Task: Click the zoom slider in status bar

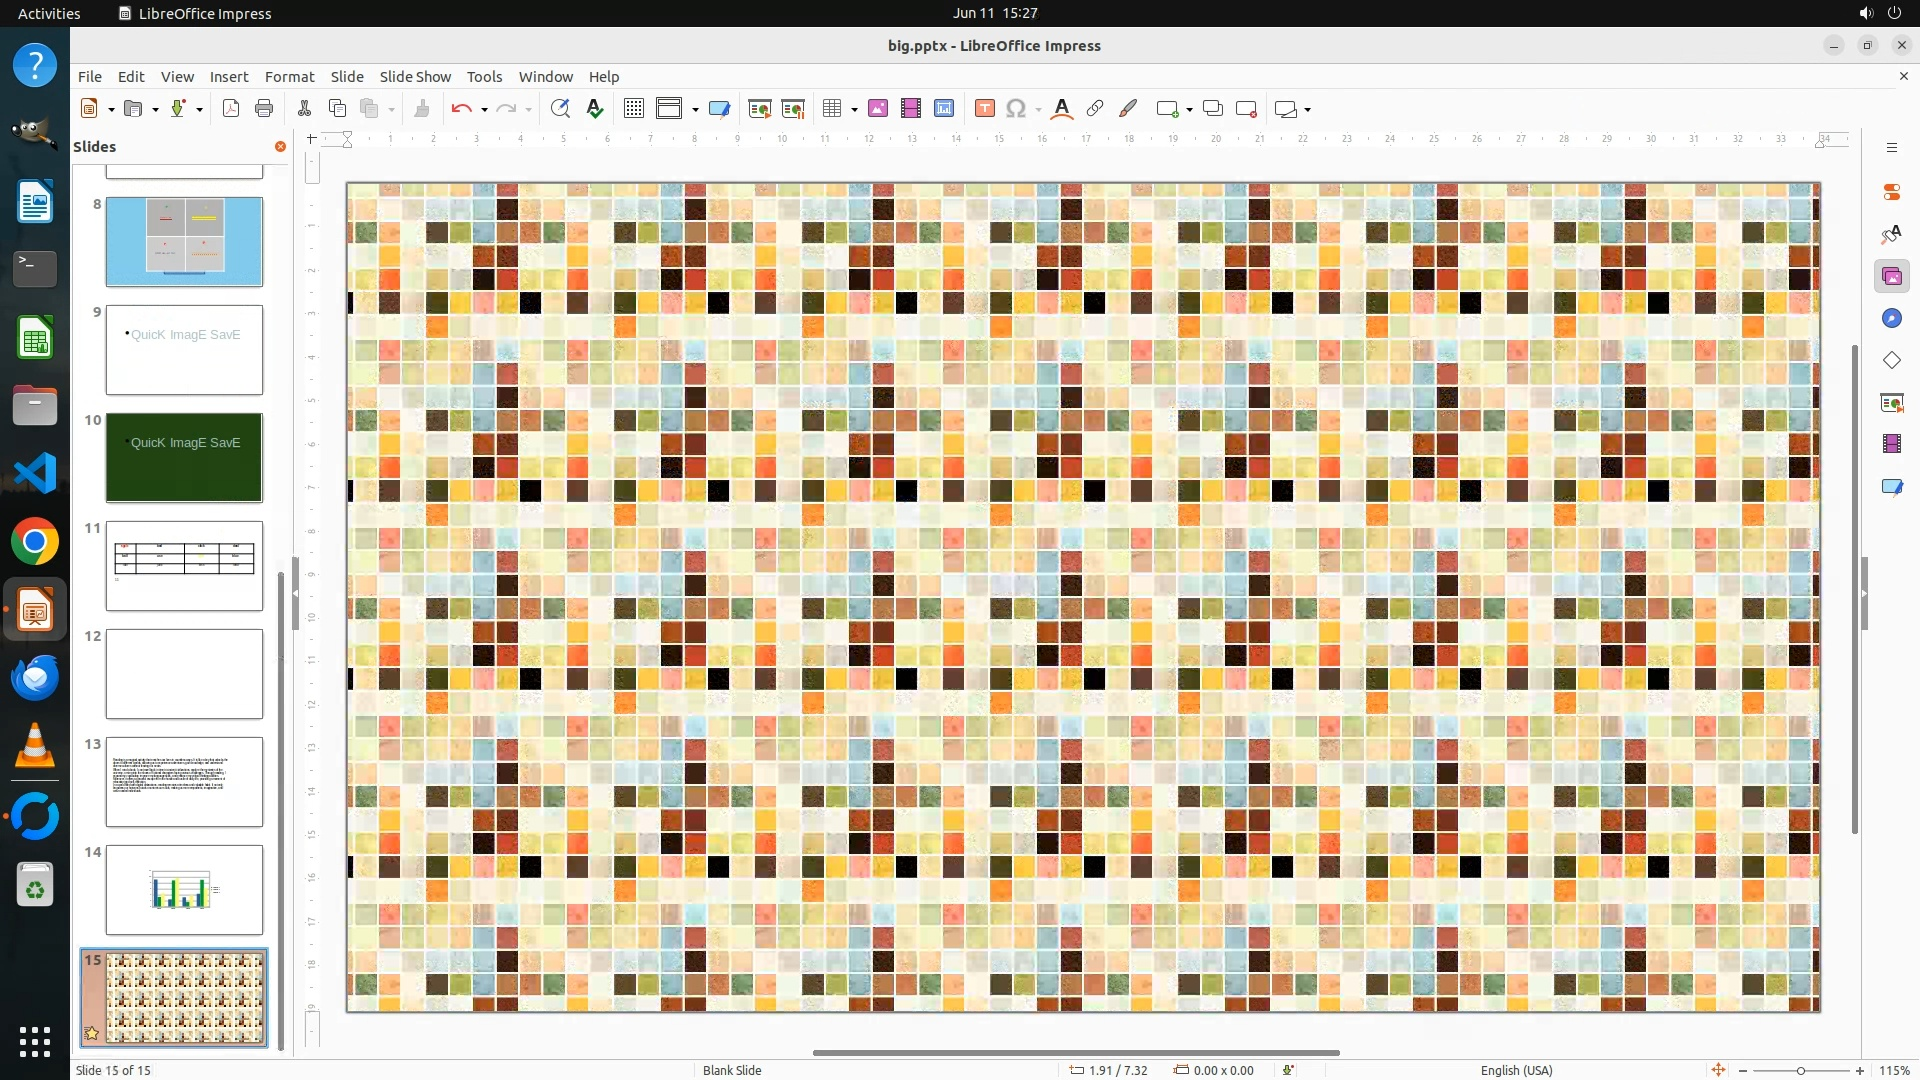Action: [x=1800, y=1070]
